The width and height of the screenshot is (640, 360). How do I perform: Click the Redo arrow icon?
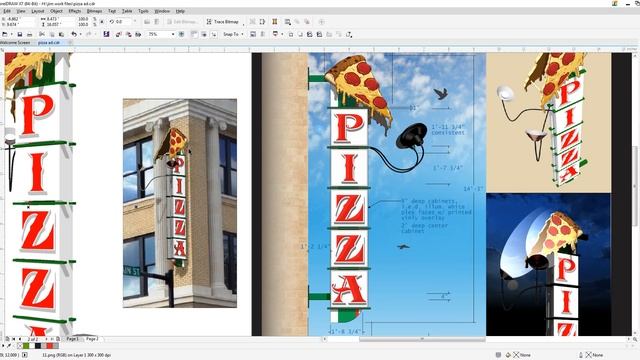pos(88,34)
